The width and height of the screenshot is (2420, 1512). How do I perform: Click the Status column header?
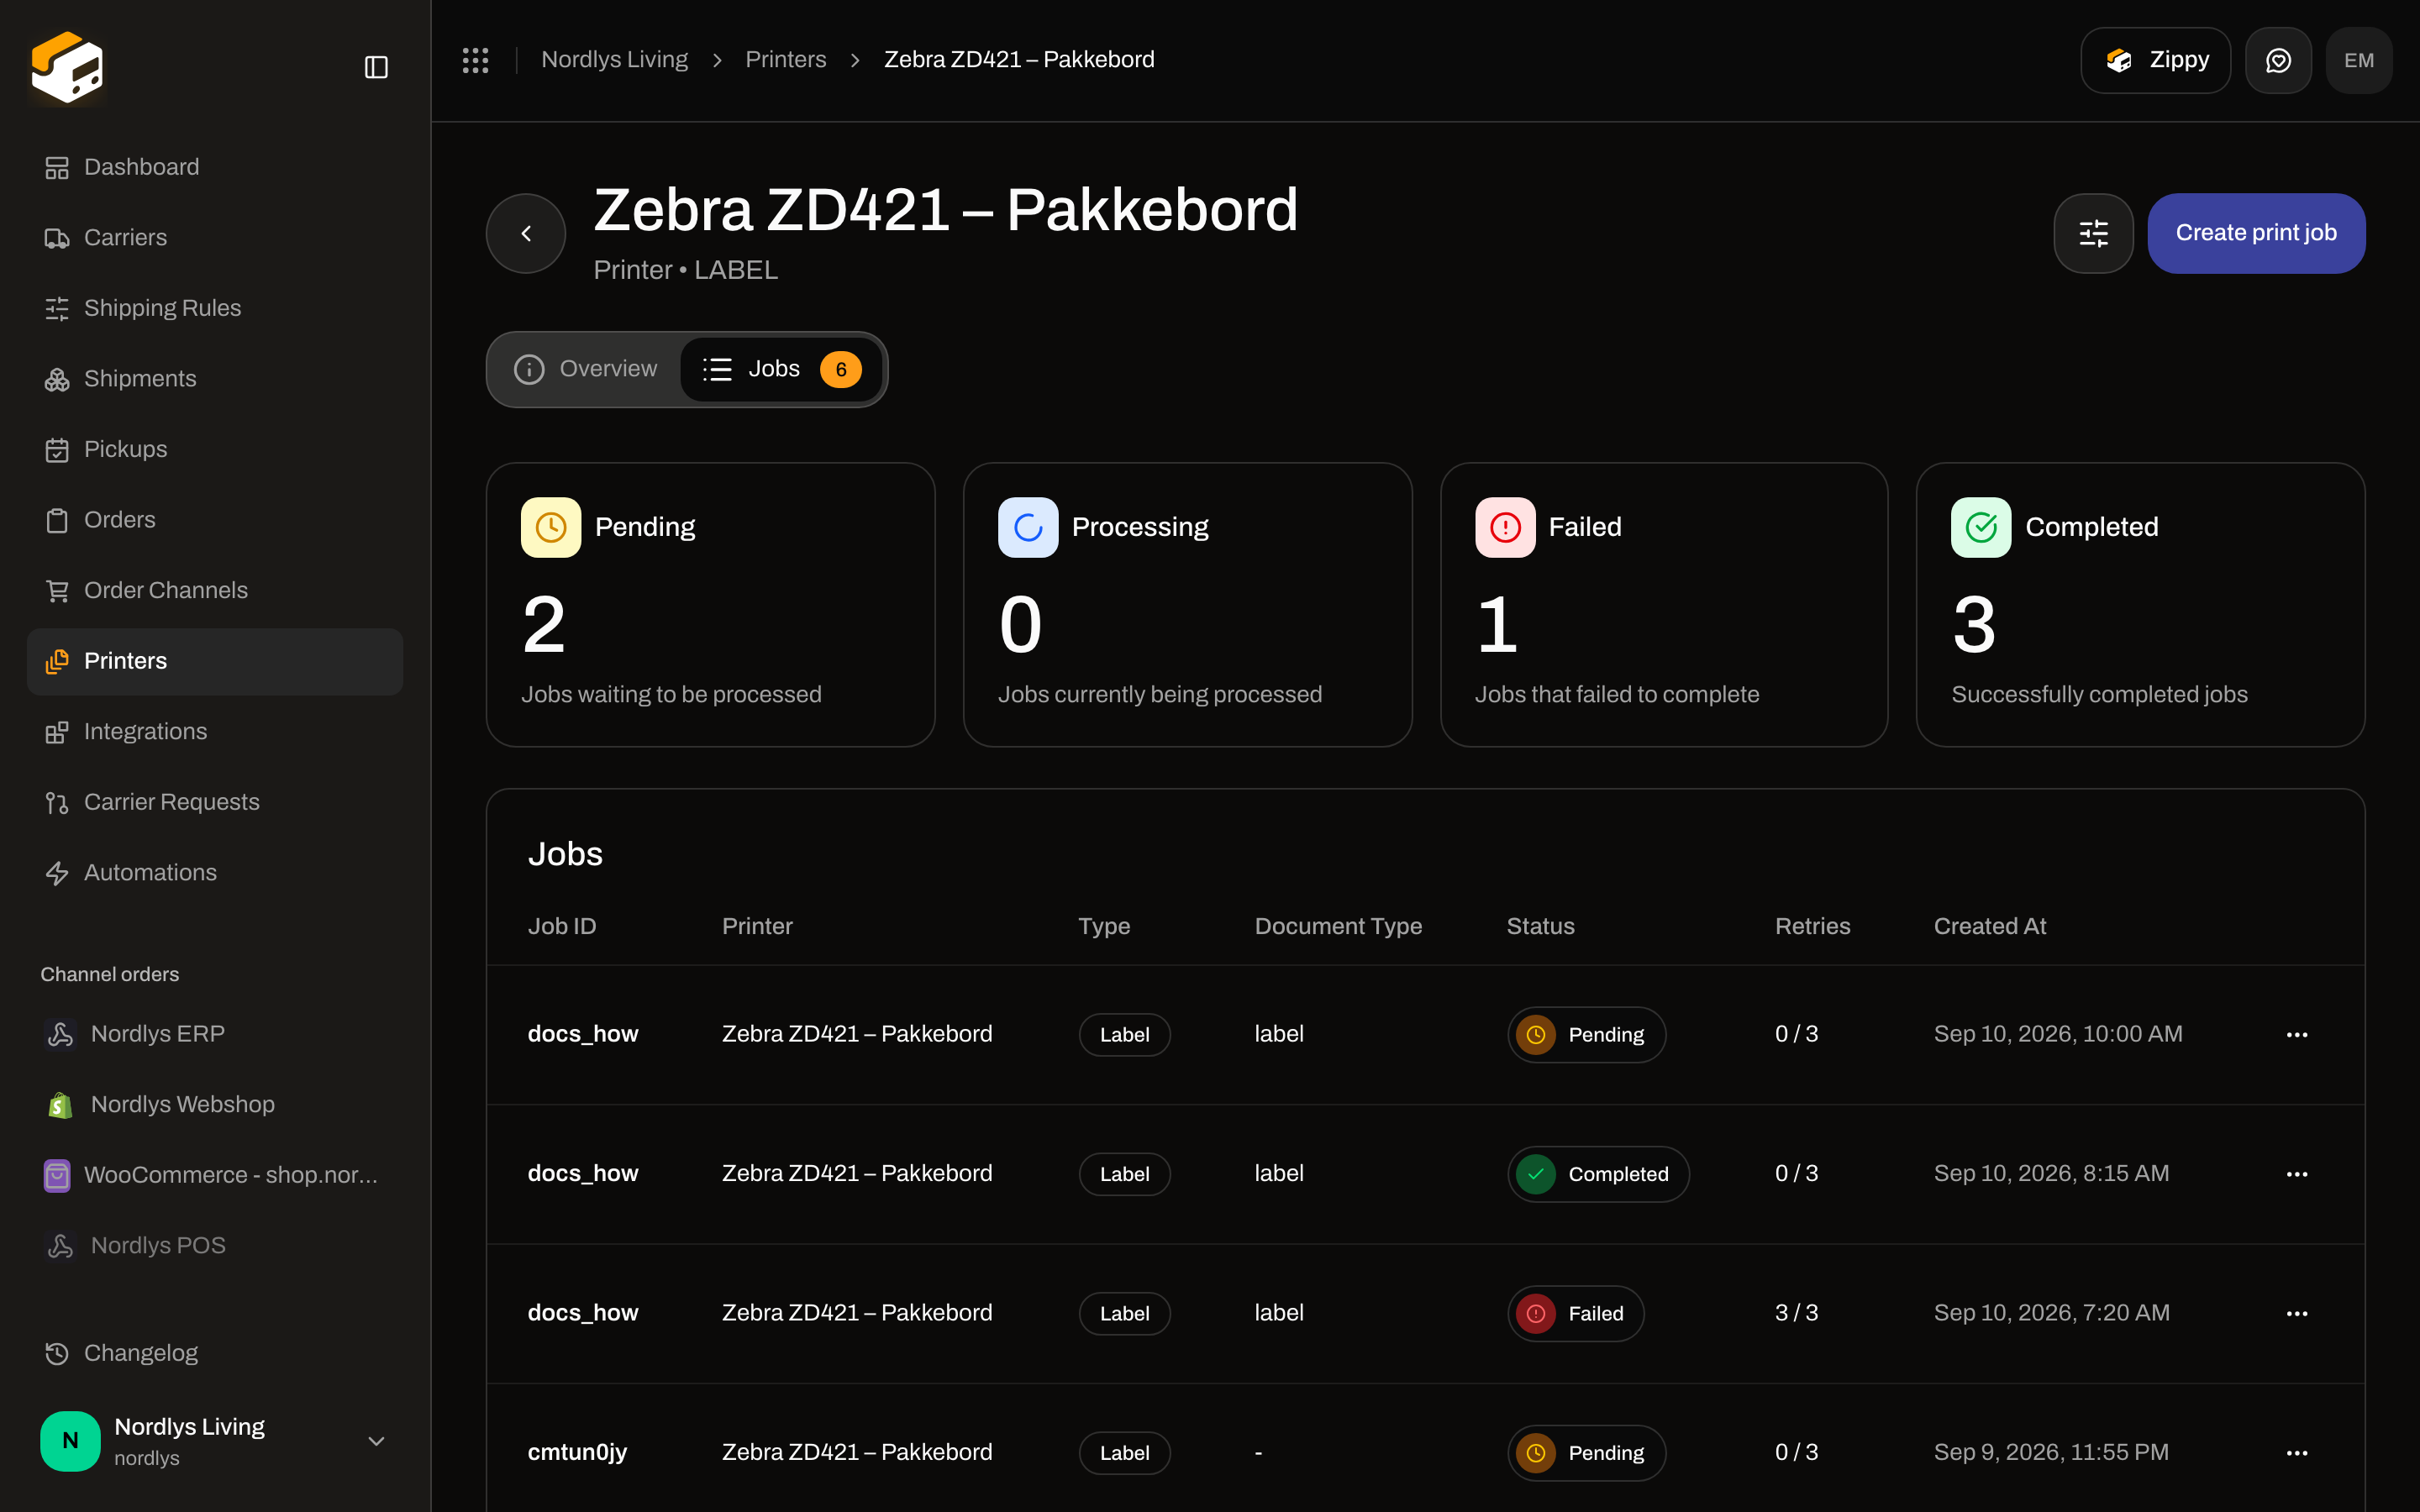pos(1540,926)
